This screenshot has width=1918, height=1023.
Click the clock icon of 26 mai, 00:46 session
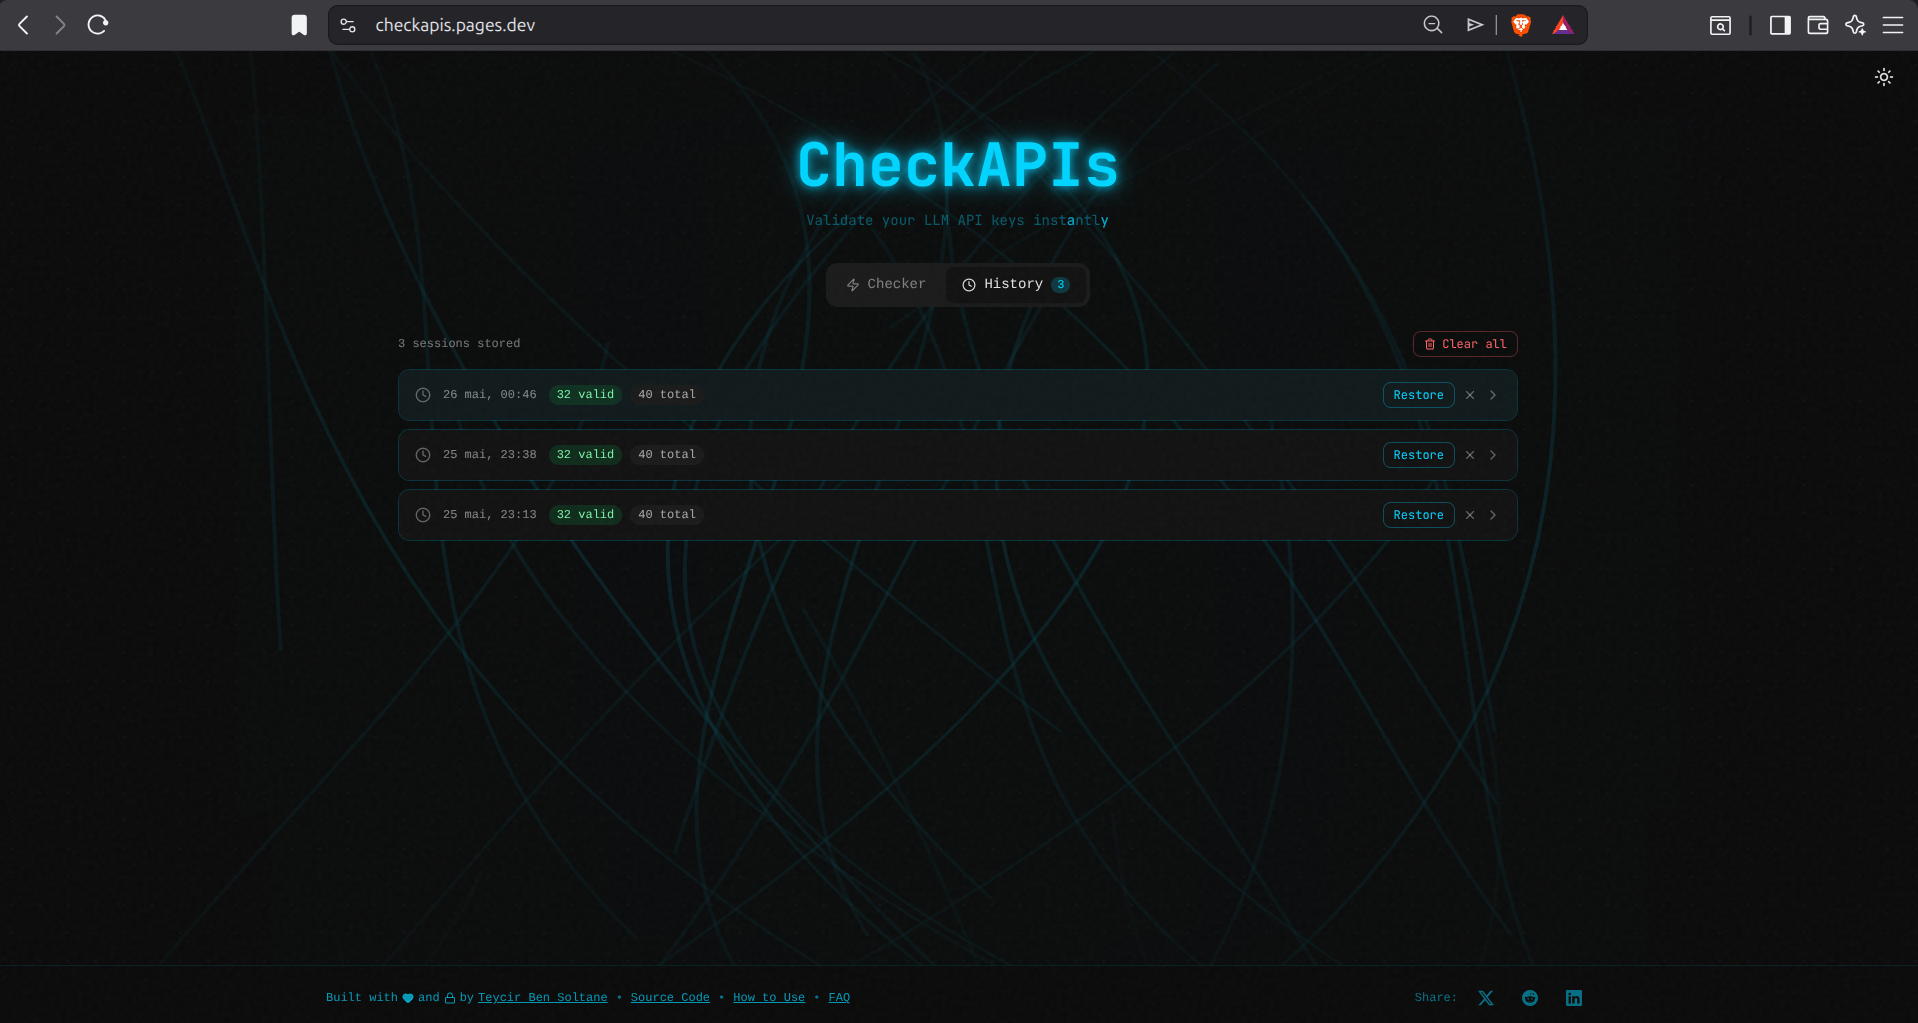click(x=423, y=395)
